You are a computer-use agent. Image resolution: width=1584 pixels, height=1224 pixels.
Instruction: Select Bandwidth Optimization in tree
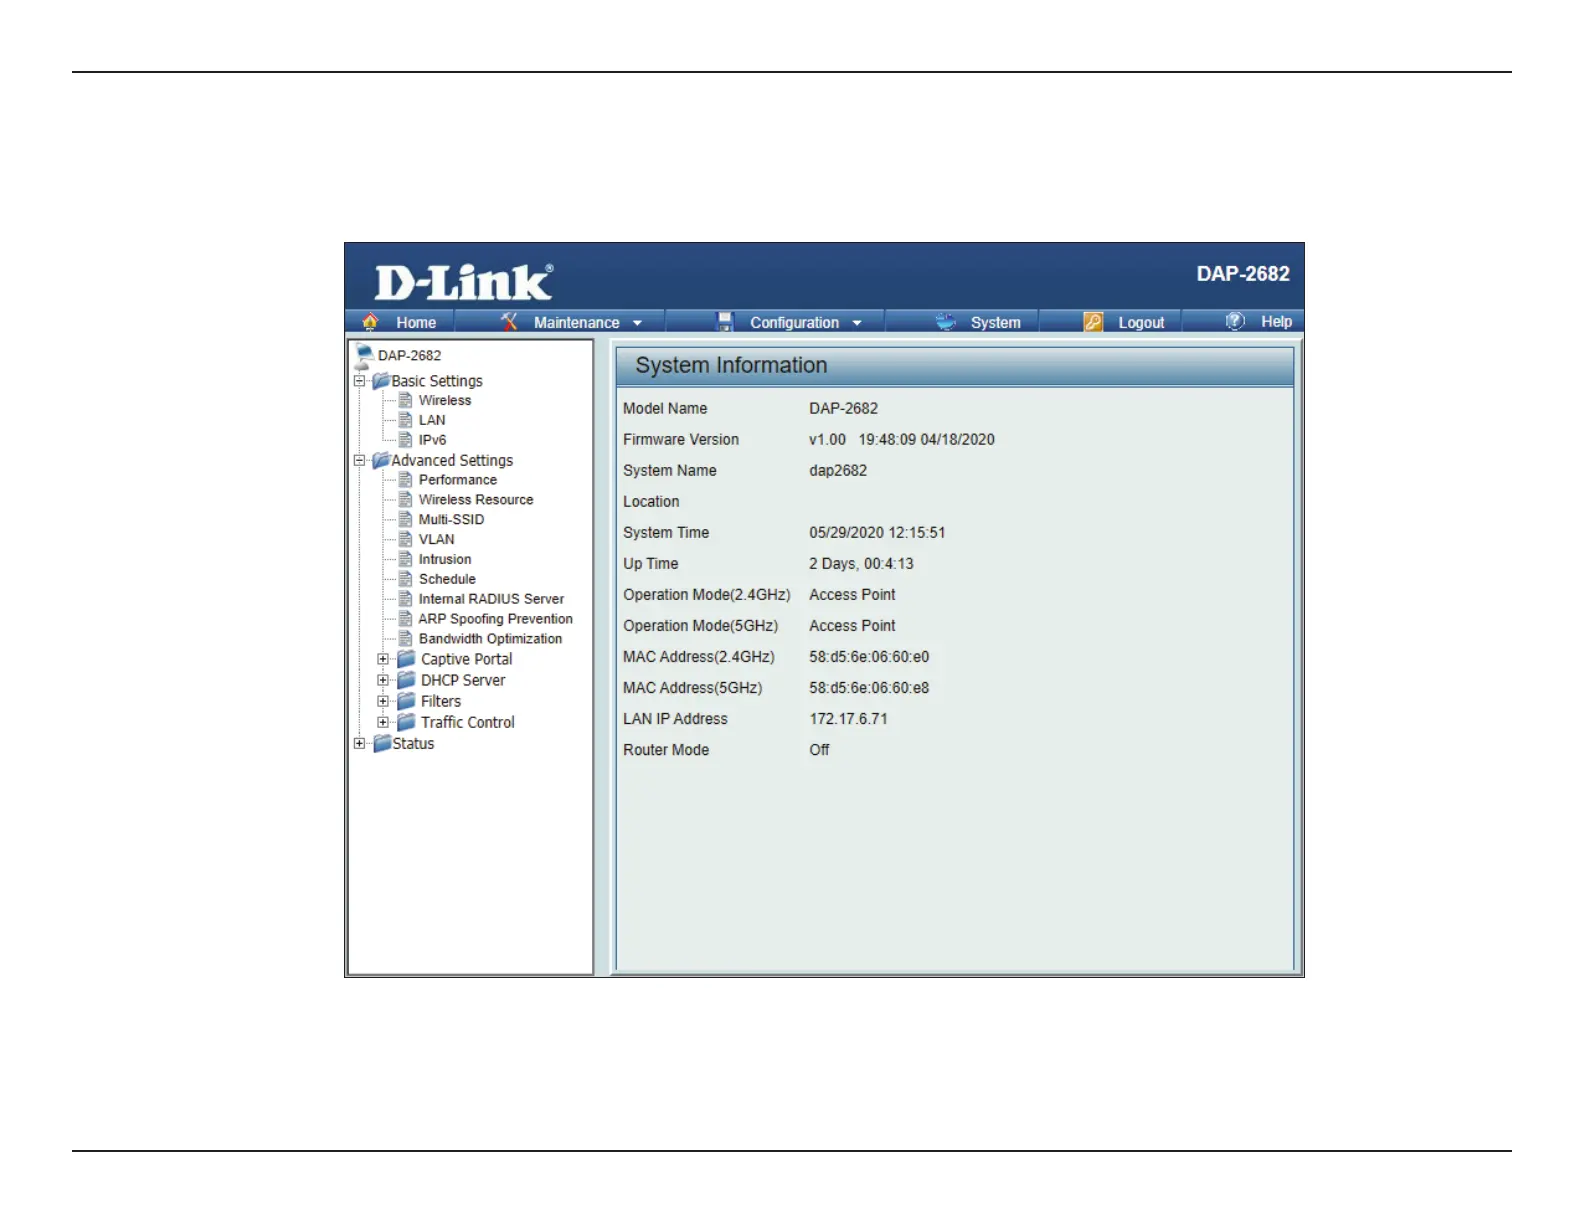pos(490,639)
